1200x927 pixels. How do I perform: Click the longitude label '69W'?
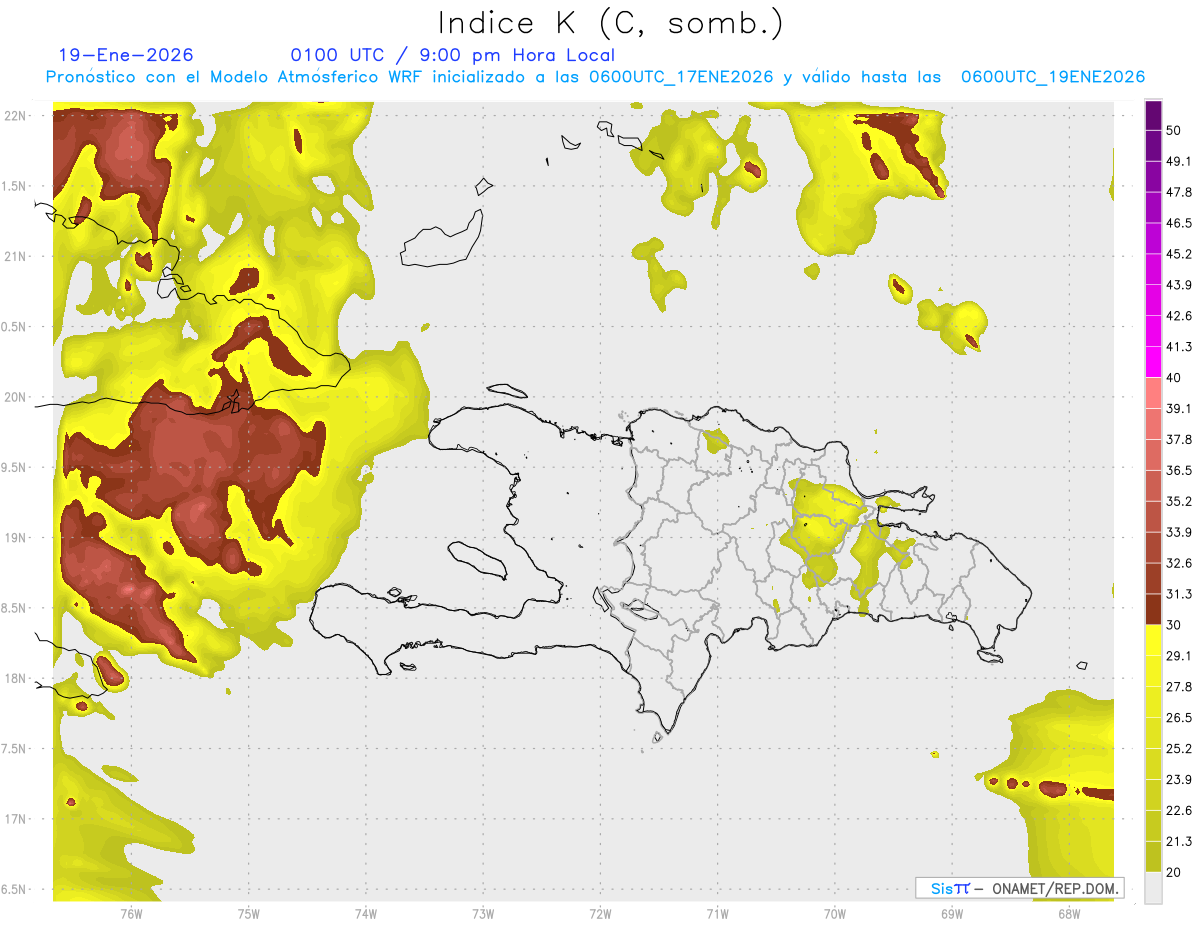[951, 913]
